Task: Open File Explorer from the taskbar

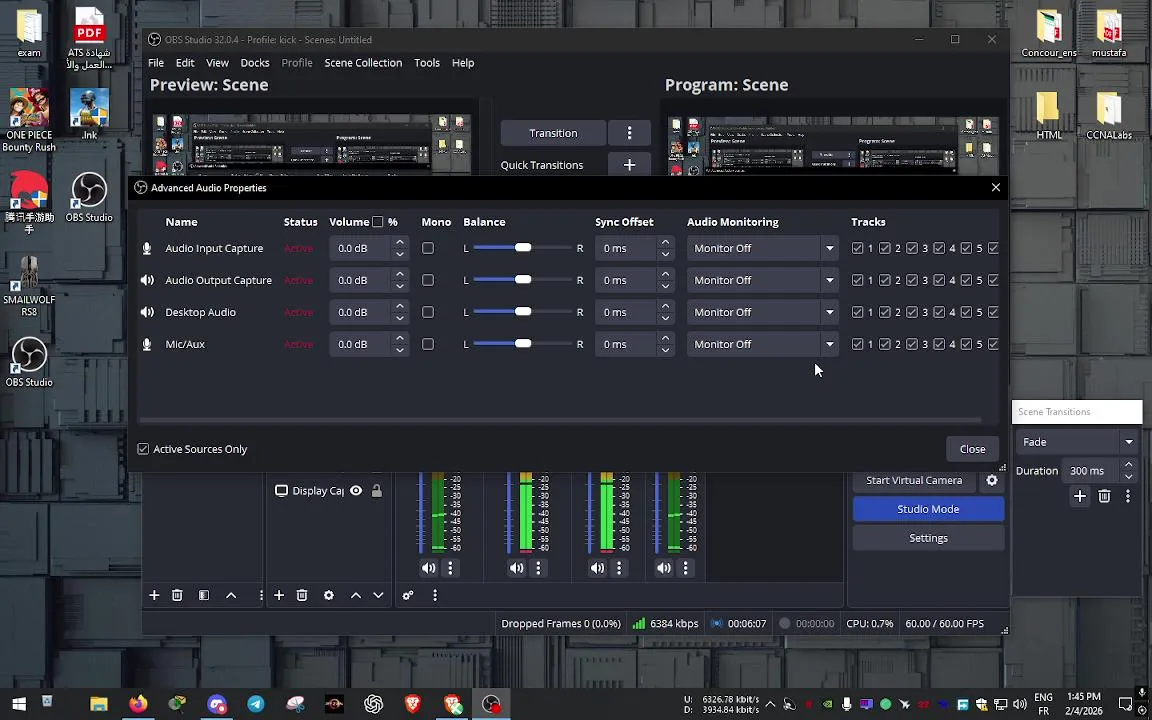Action: point(98,704)
